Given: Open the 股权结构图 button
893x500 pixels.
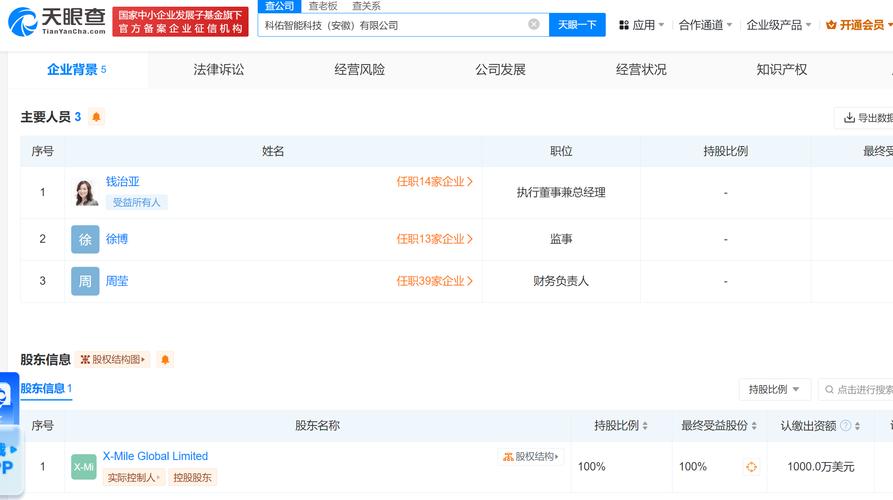Looking at the screenshot, I should click(x=112, y=359).
